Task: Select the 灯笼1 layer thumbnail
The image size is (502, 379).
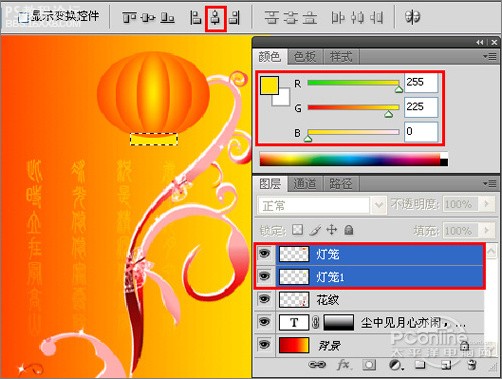Action: (x=294, y=277)
